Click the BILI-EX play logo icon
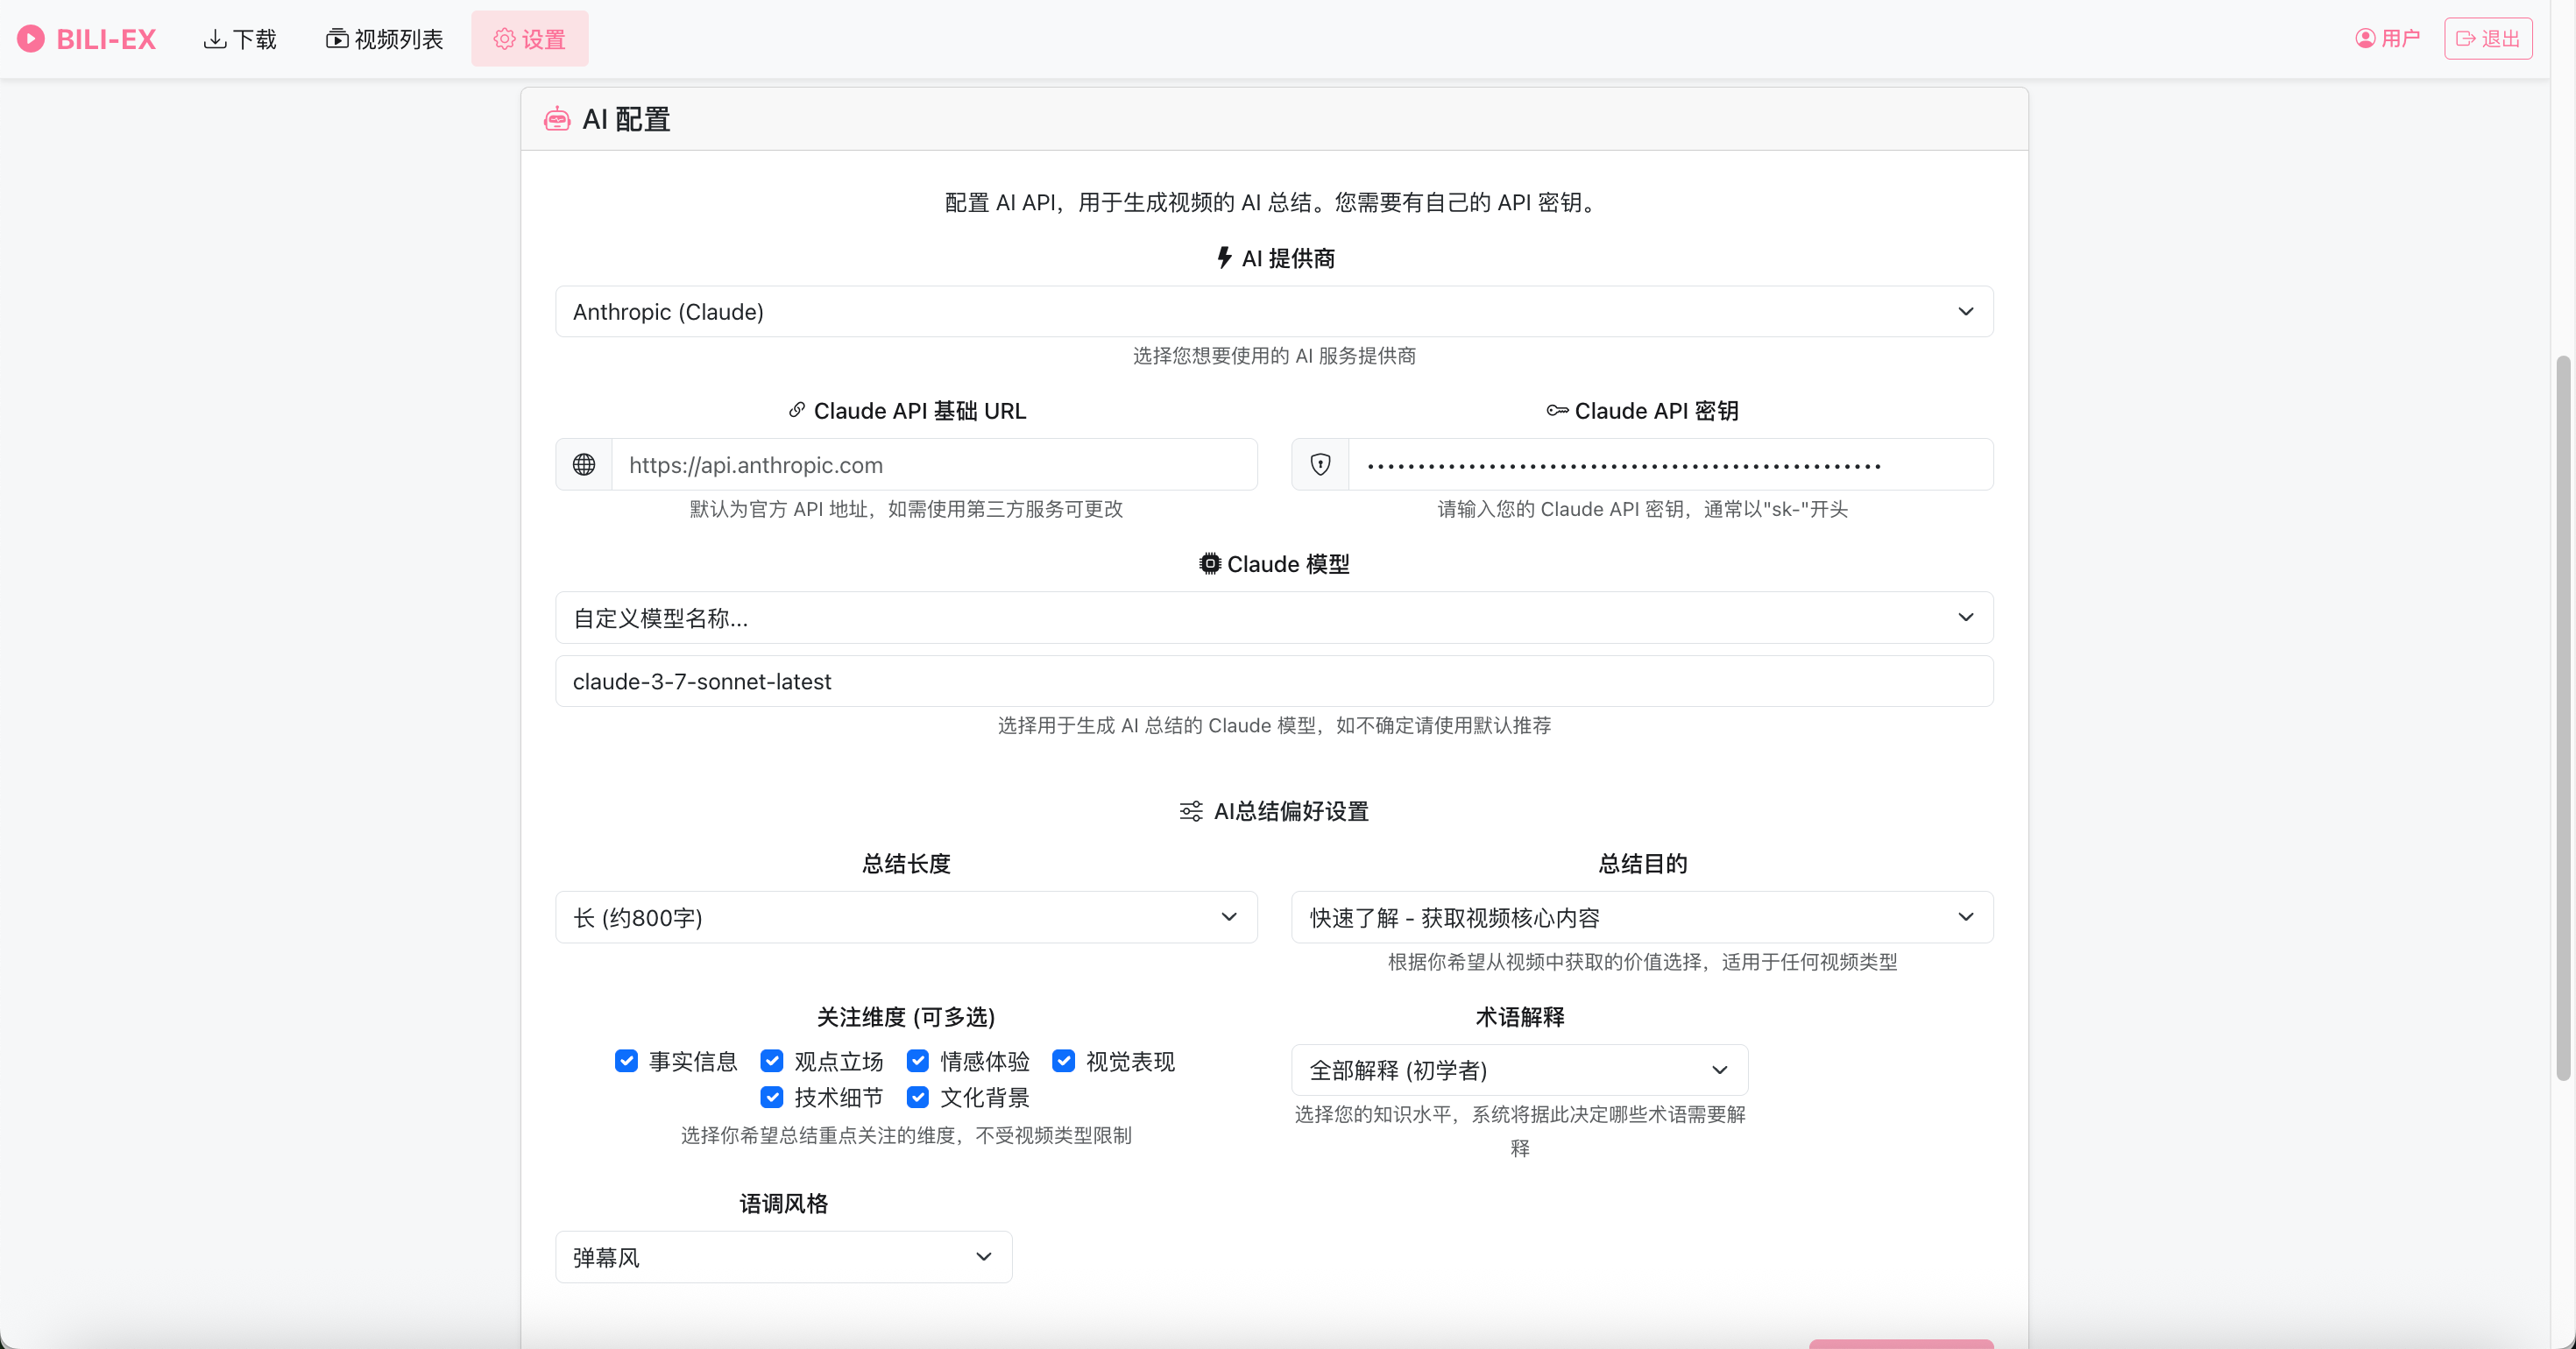Viewport: 2576px width, 1349px height. 31,39
